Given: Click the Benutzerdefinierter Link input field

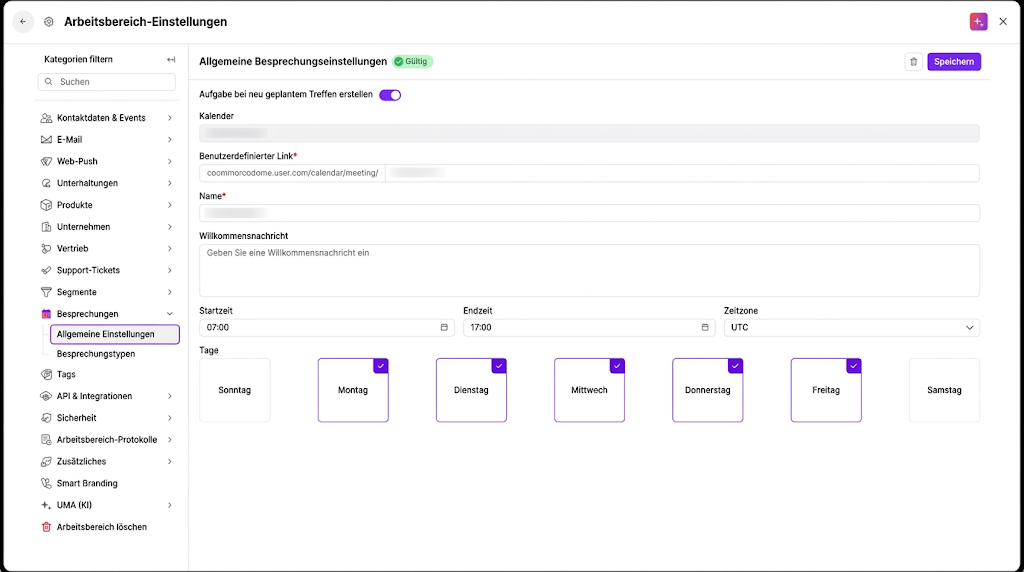Looking at the screenshot, I should pos(682,173).
